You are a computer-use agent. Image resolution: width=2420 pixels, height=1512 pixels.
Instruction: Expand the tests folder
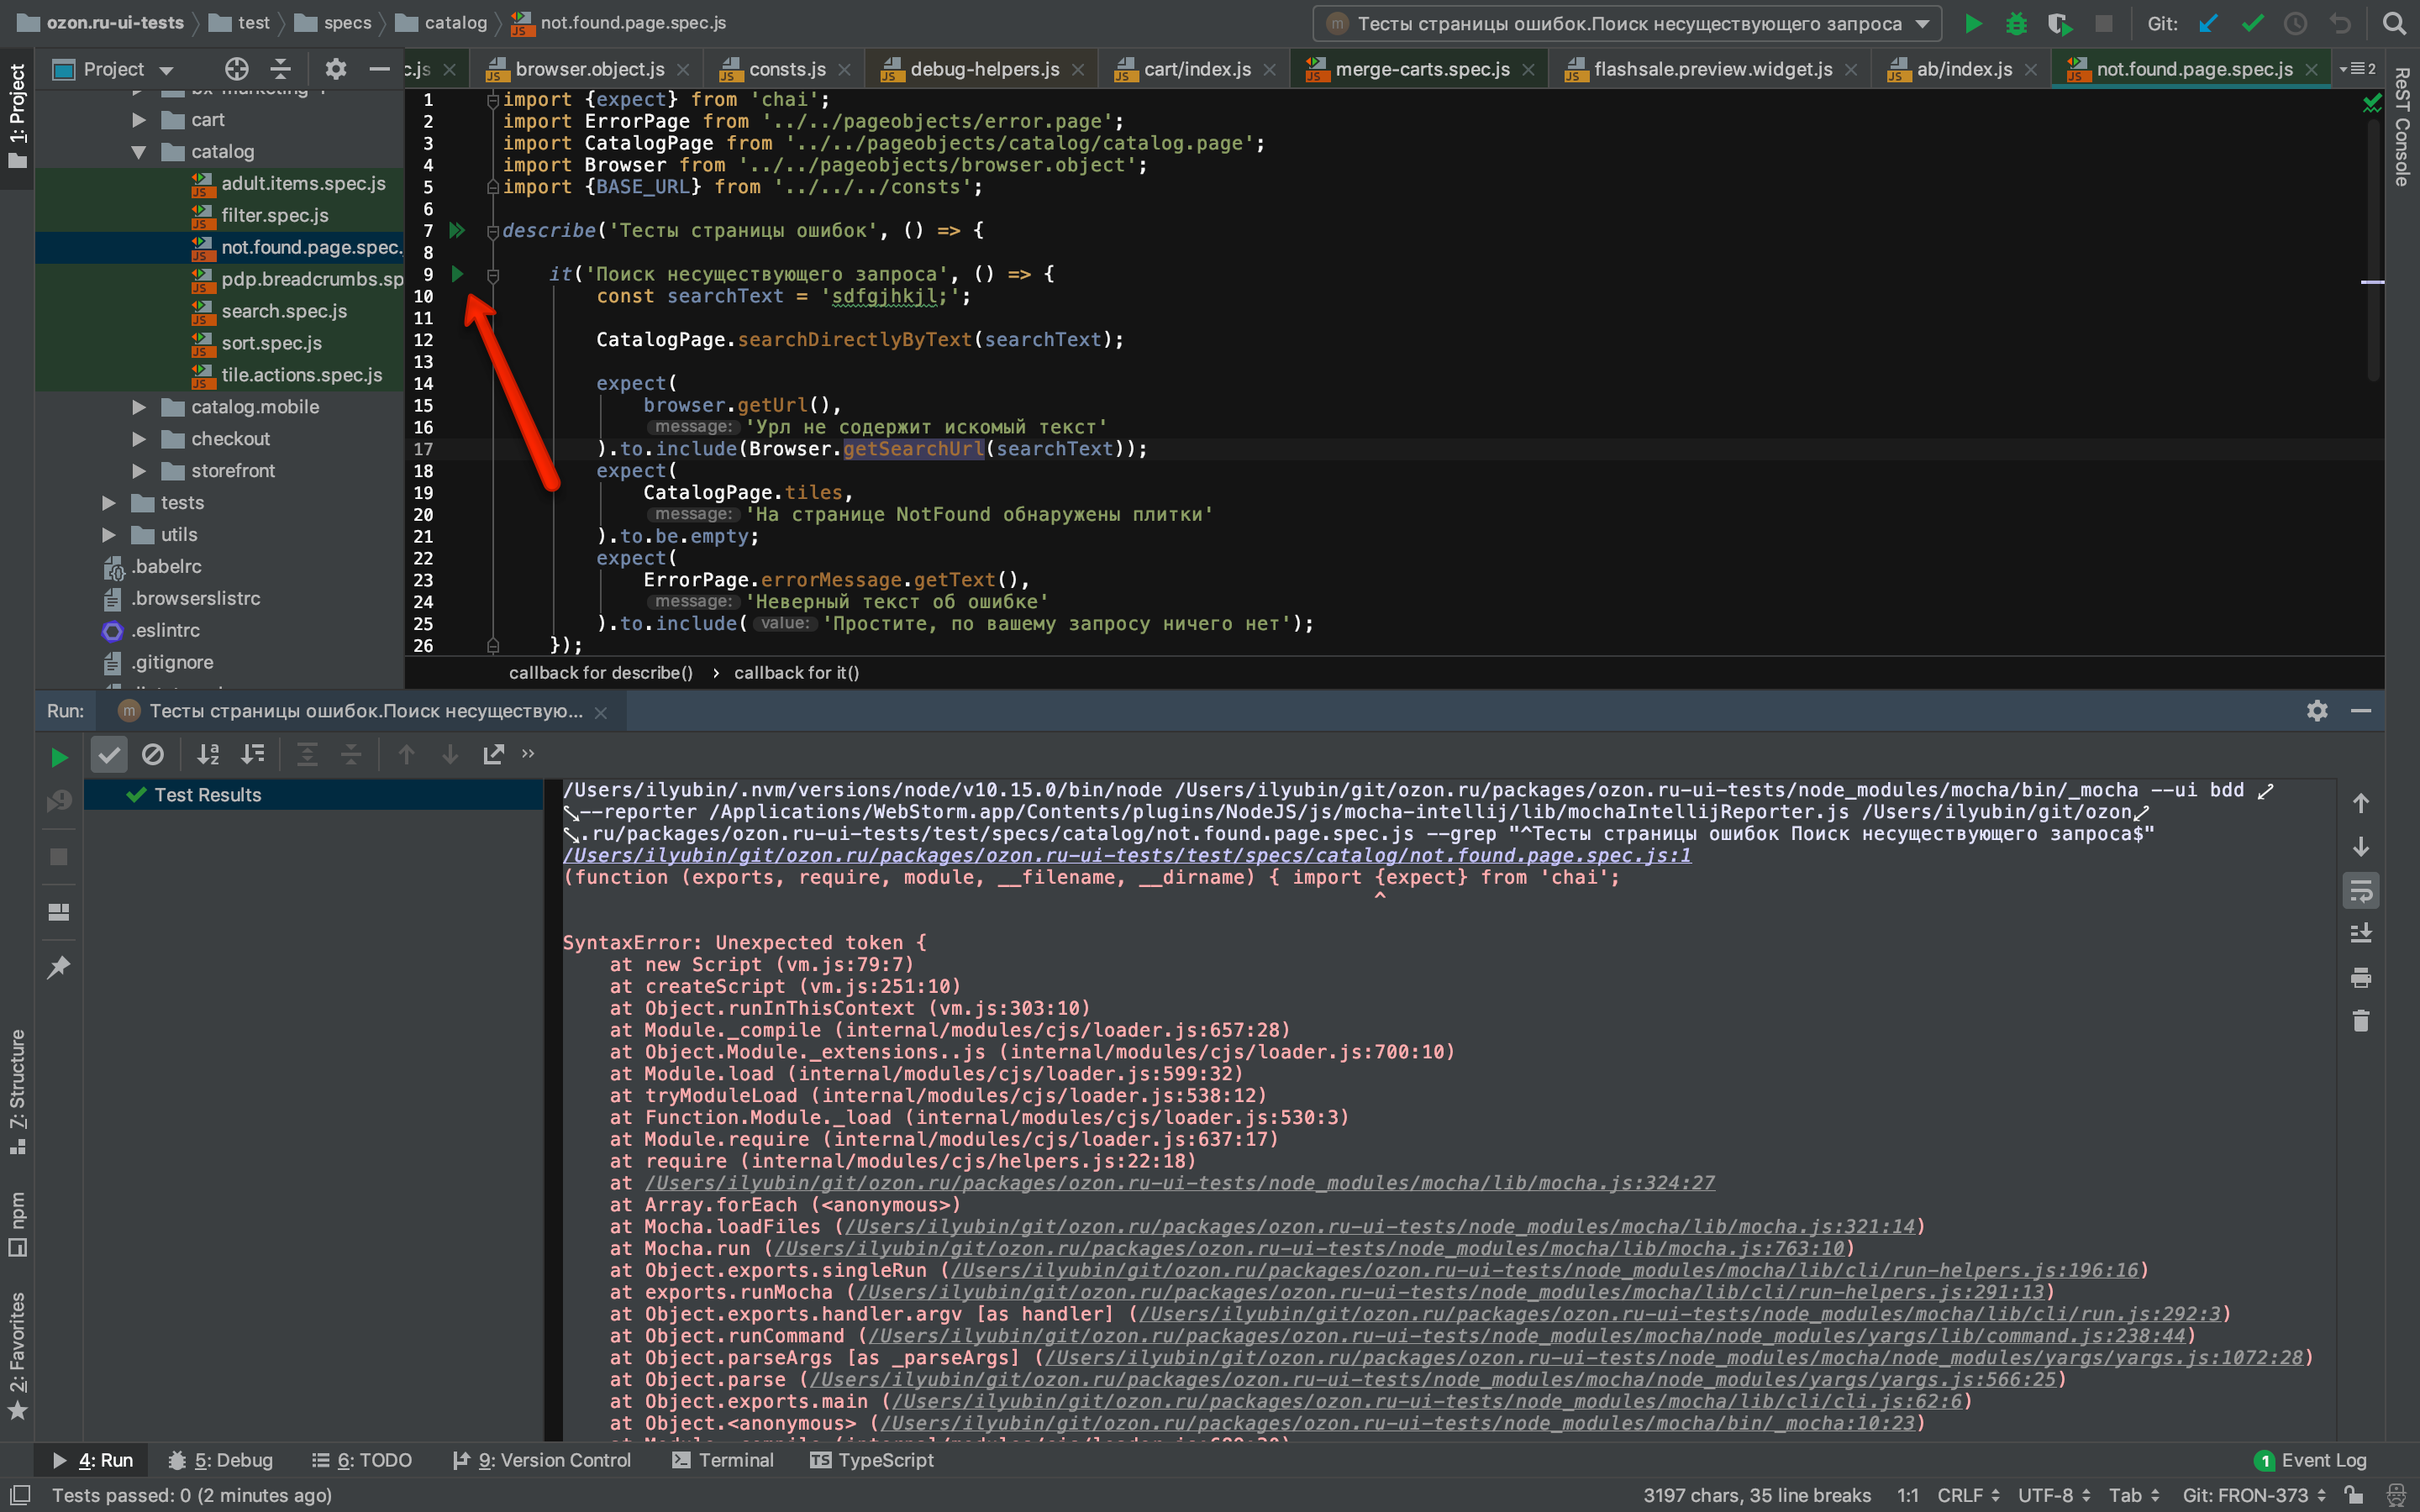tap(109, 503)
